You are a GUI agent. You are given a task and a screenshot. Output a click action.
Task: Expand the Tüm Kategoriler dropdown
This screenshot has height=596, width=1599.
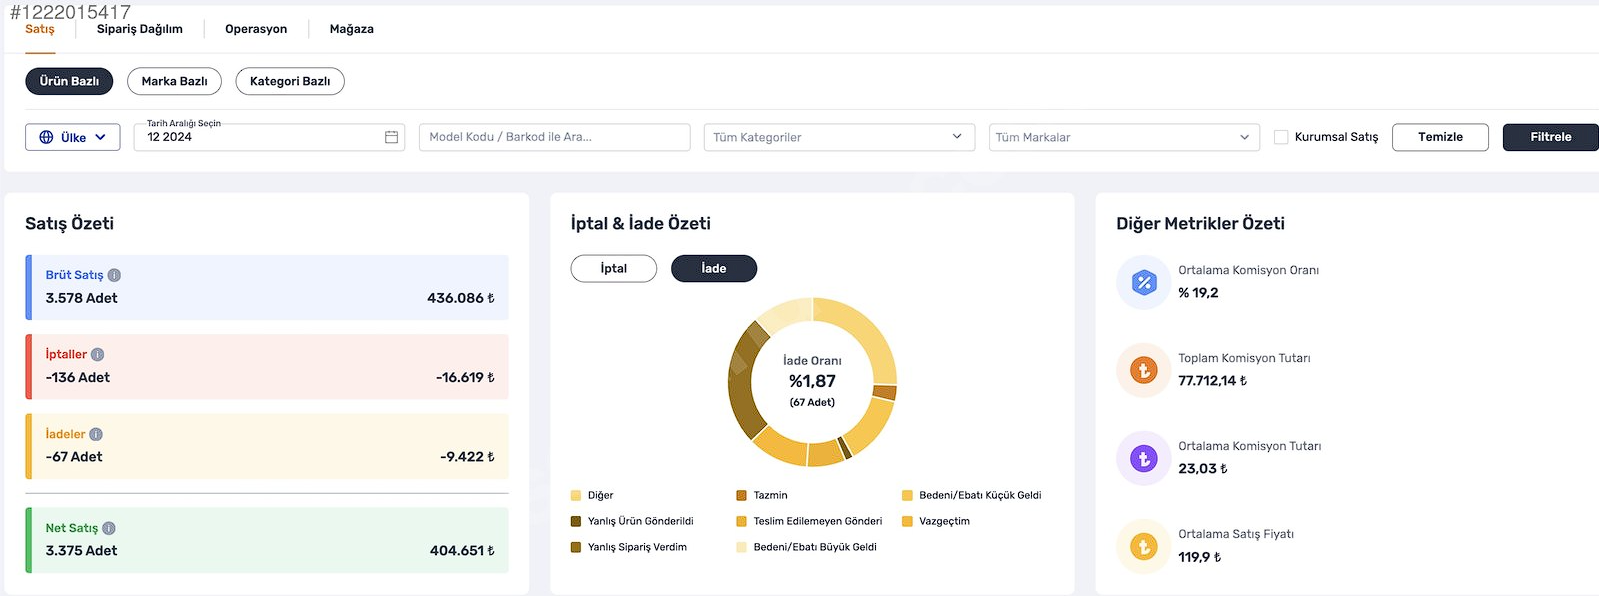click(839, 137)
